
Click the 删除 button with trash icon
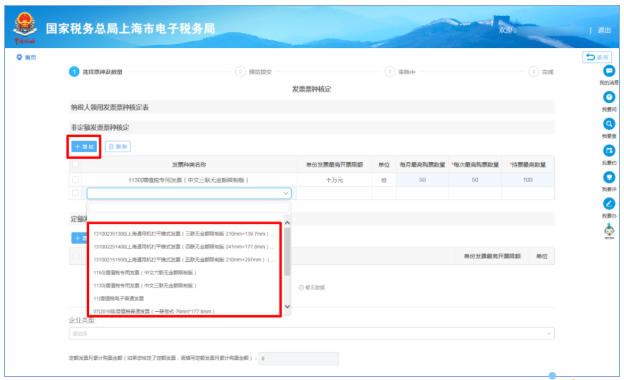(118, 146)
